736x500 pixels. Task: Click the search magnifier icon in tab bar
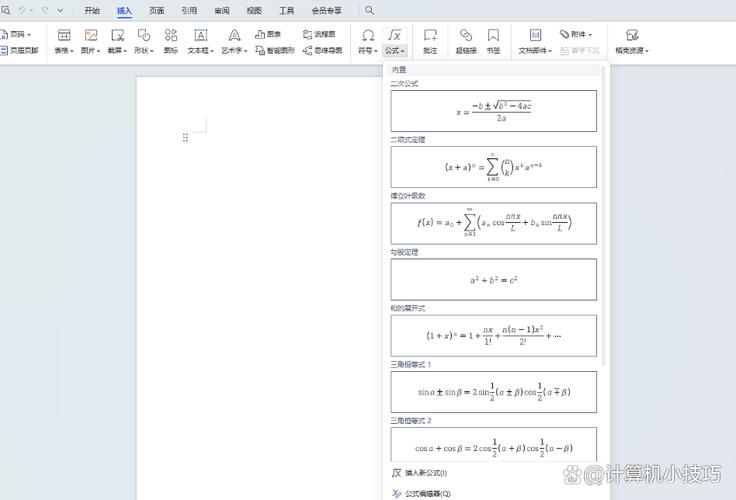369,10
